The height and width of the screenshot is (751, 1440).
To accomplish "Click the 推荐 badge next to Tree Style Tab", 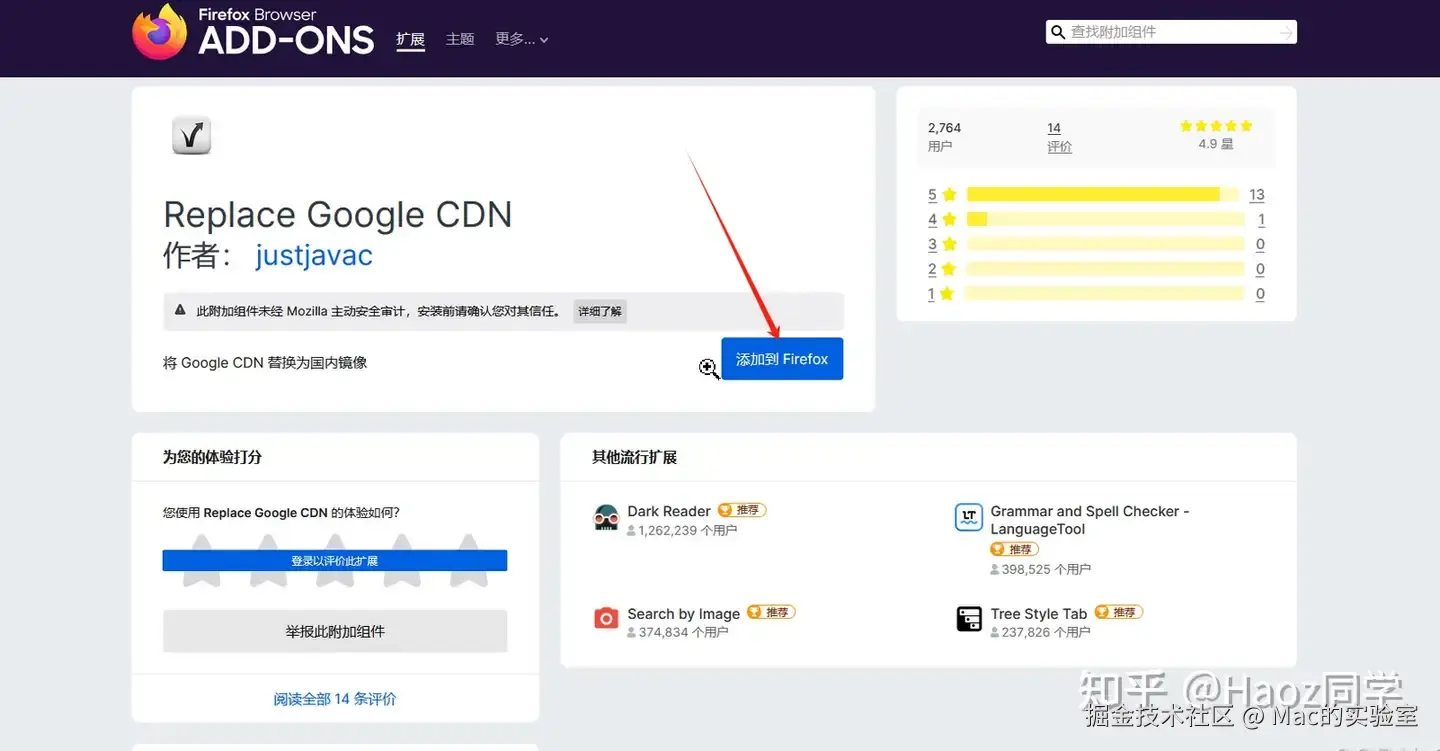I will [1118, 612].
